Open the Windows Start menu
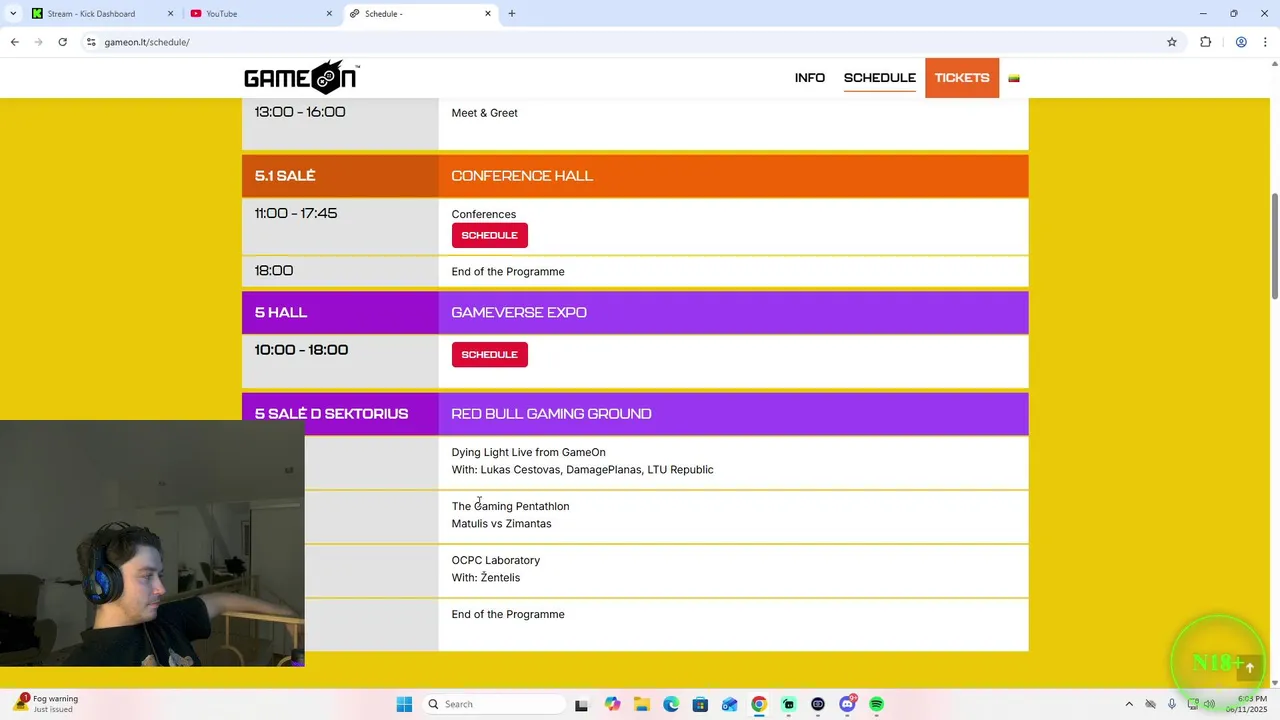Viewport: 1280px width, 720px height. pos(404,704)
